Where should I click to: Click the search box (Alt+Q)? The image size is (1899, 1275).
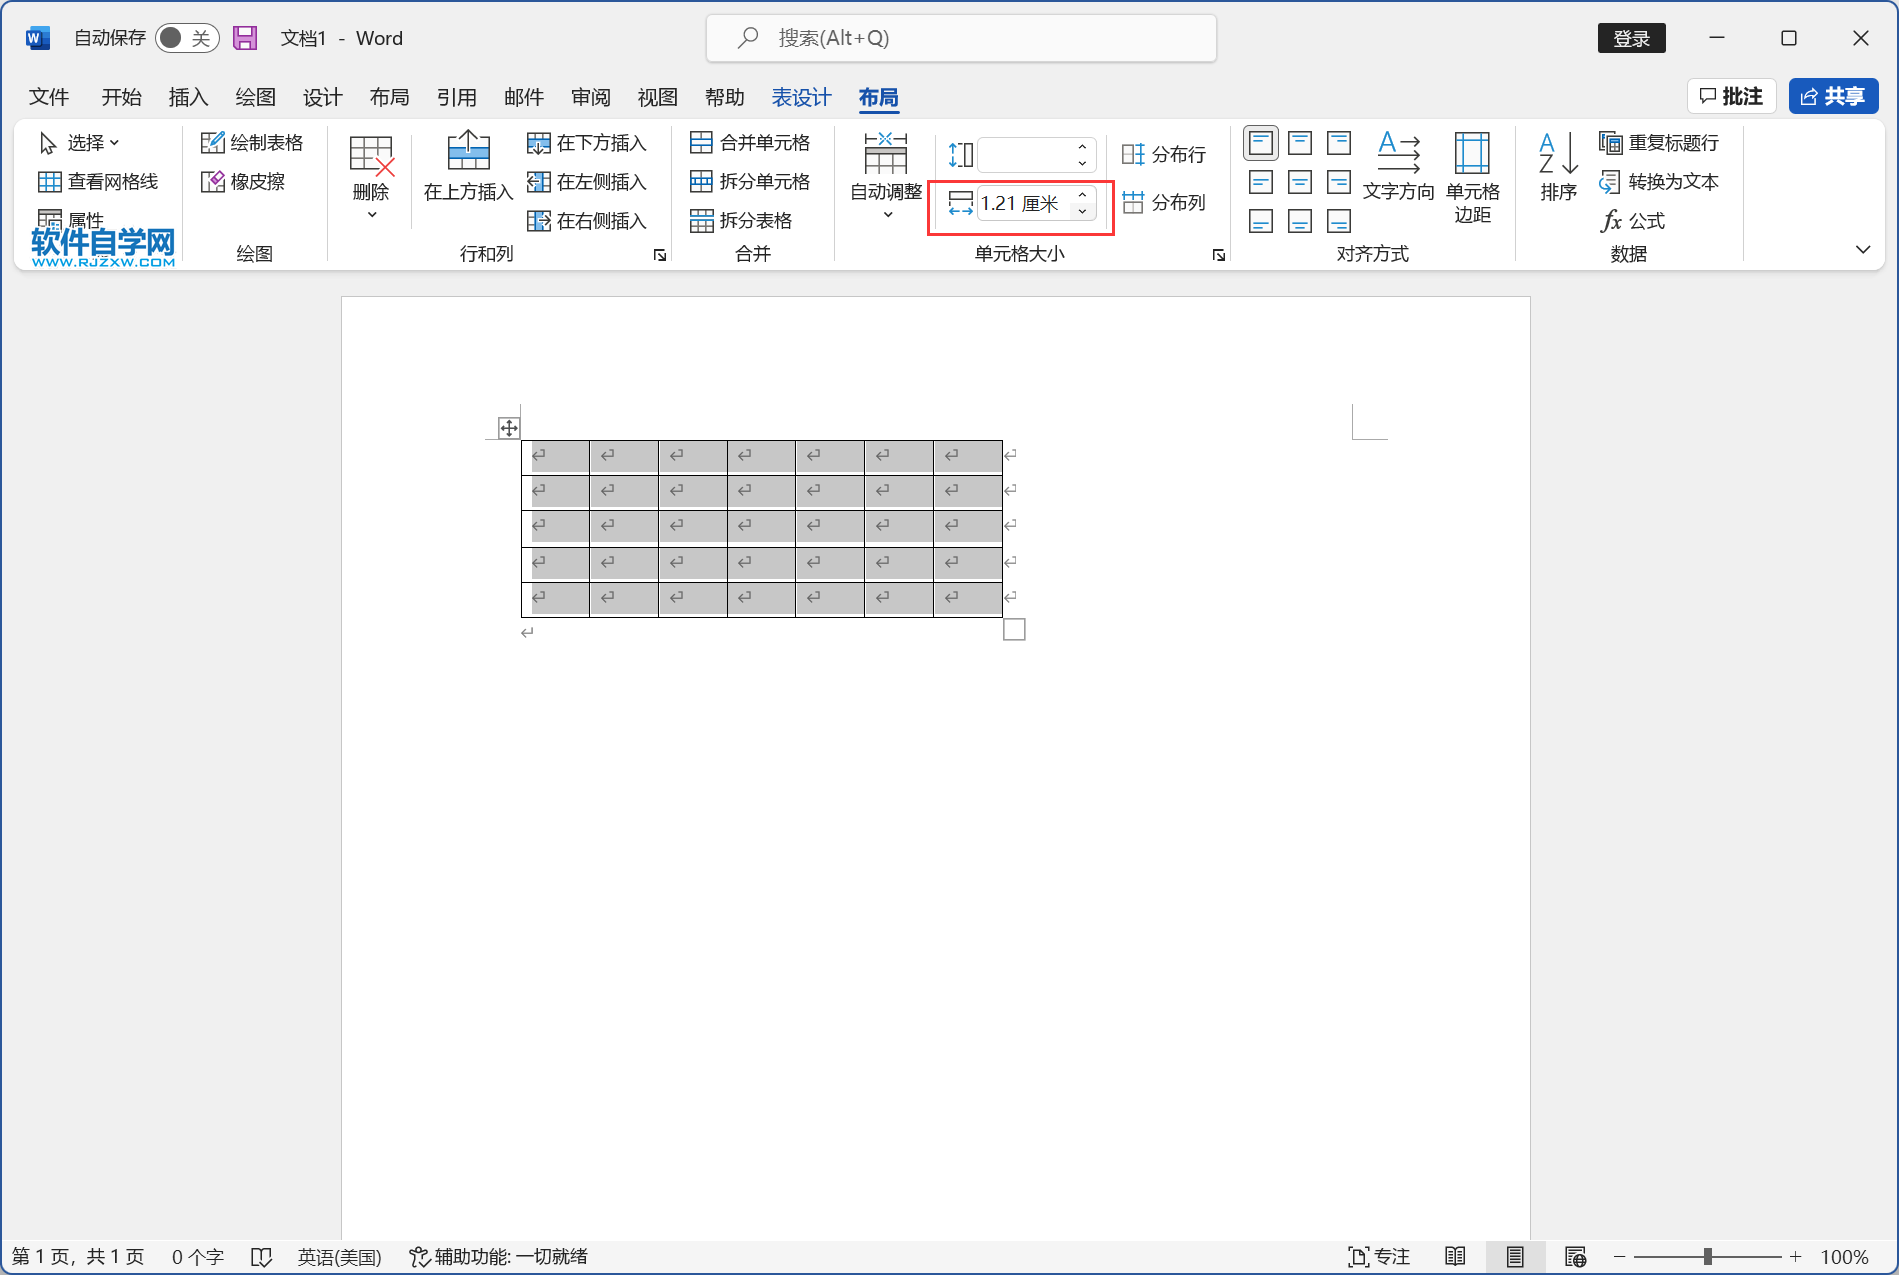pyautogui.click(x=960, y=37)
